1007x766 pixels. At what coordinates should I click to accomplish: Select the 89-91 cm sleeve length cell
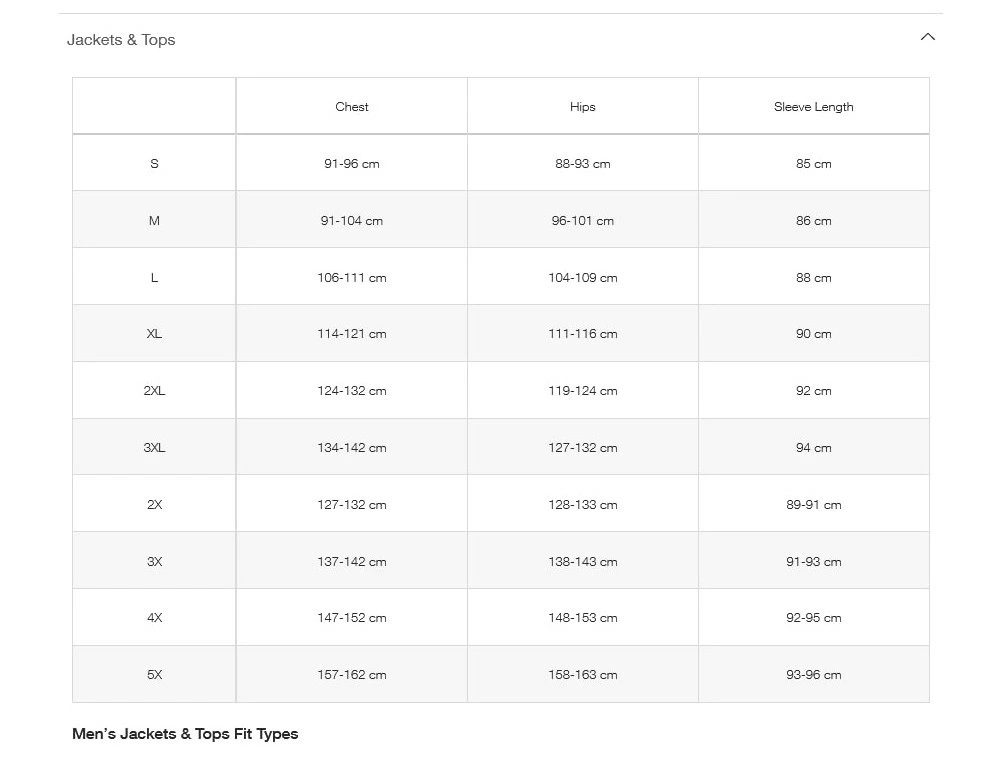[x=813, y=505]
